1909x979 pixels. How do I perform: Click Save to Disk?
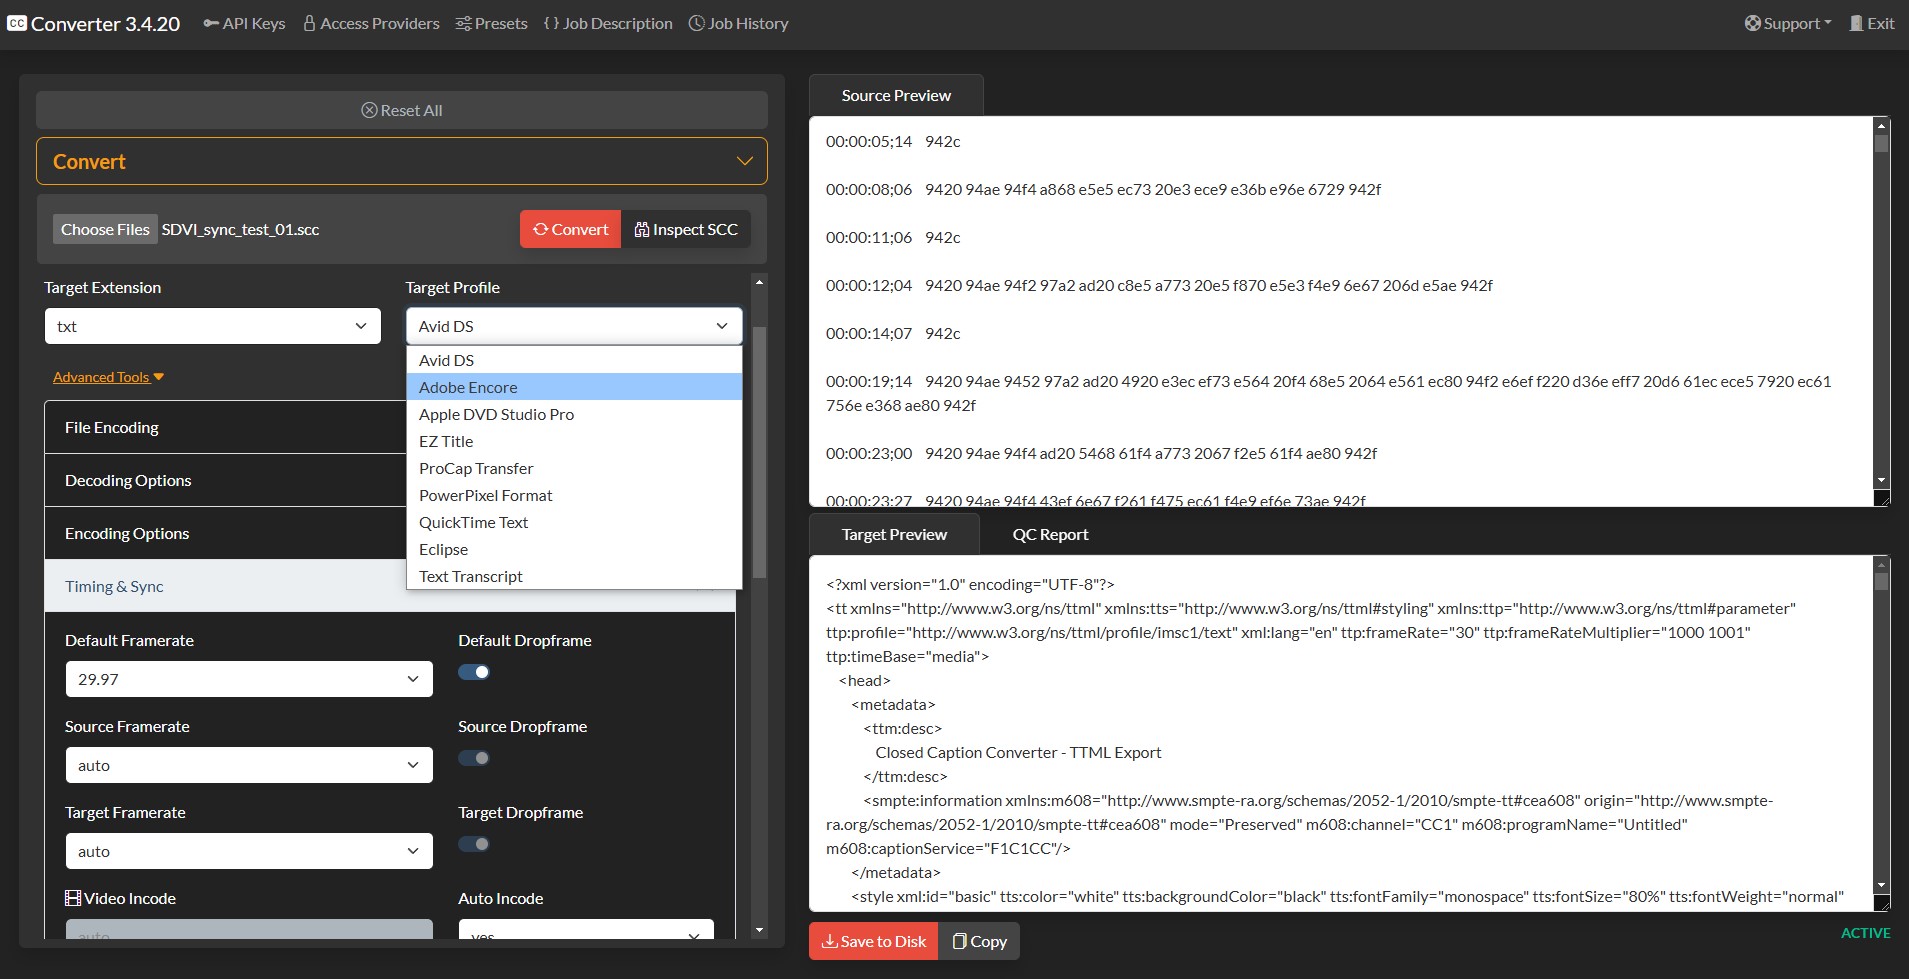871,941
